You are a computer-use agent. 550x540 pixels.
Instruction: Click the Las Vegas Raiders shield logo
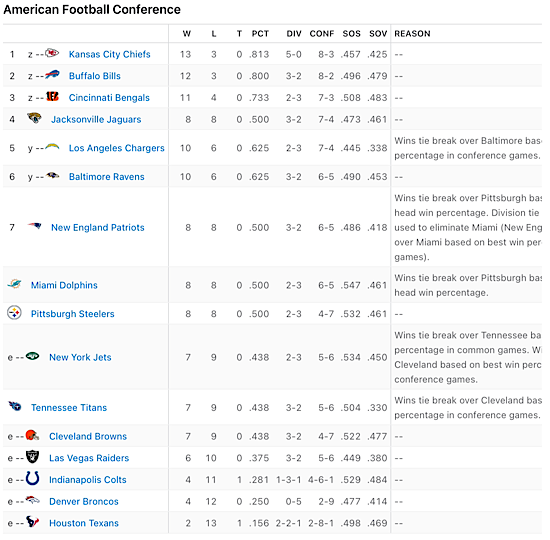(x=33, y=456)
